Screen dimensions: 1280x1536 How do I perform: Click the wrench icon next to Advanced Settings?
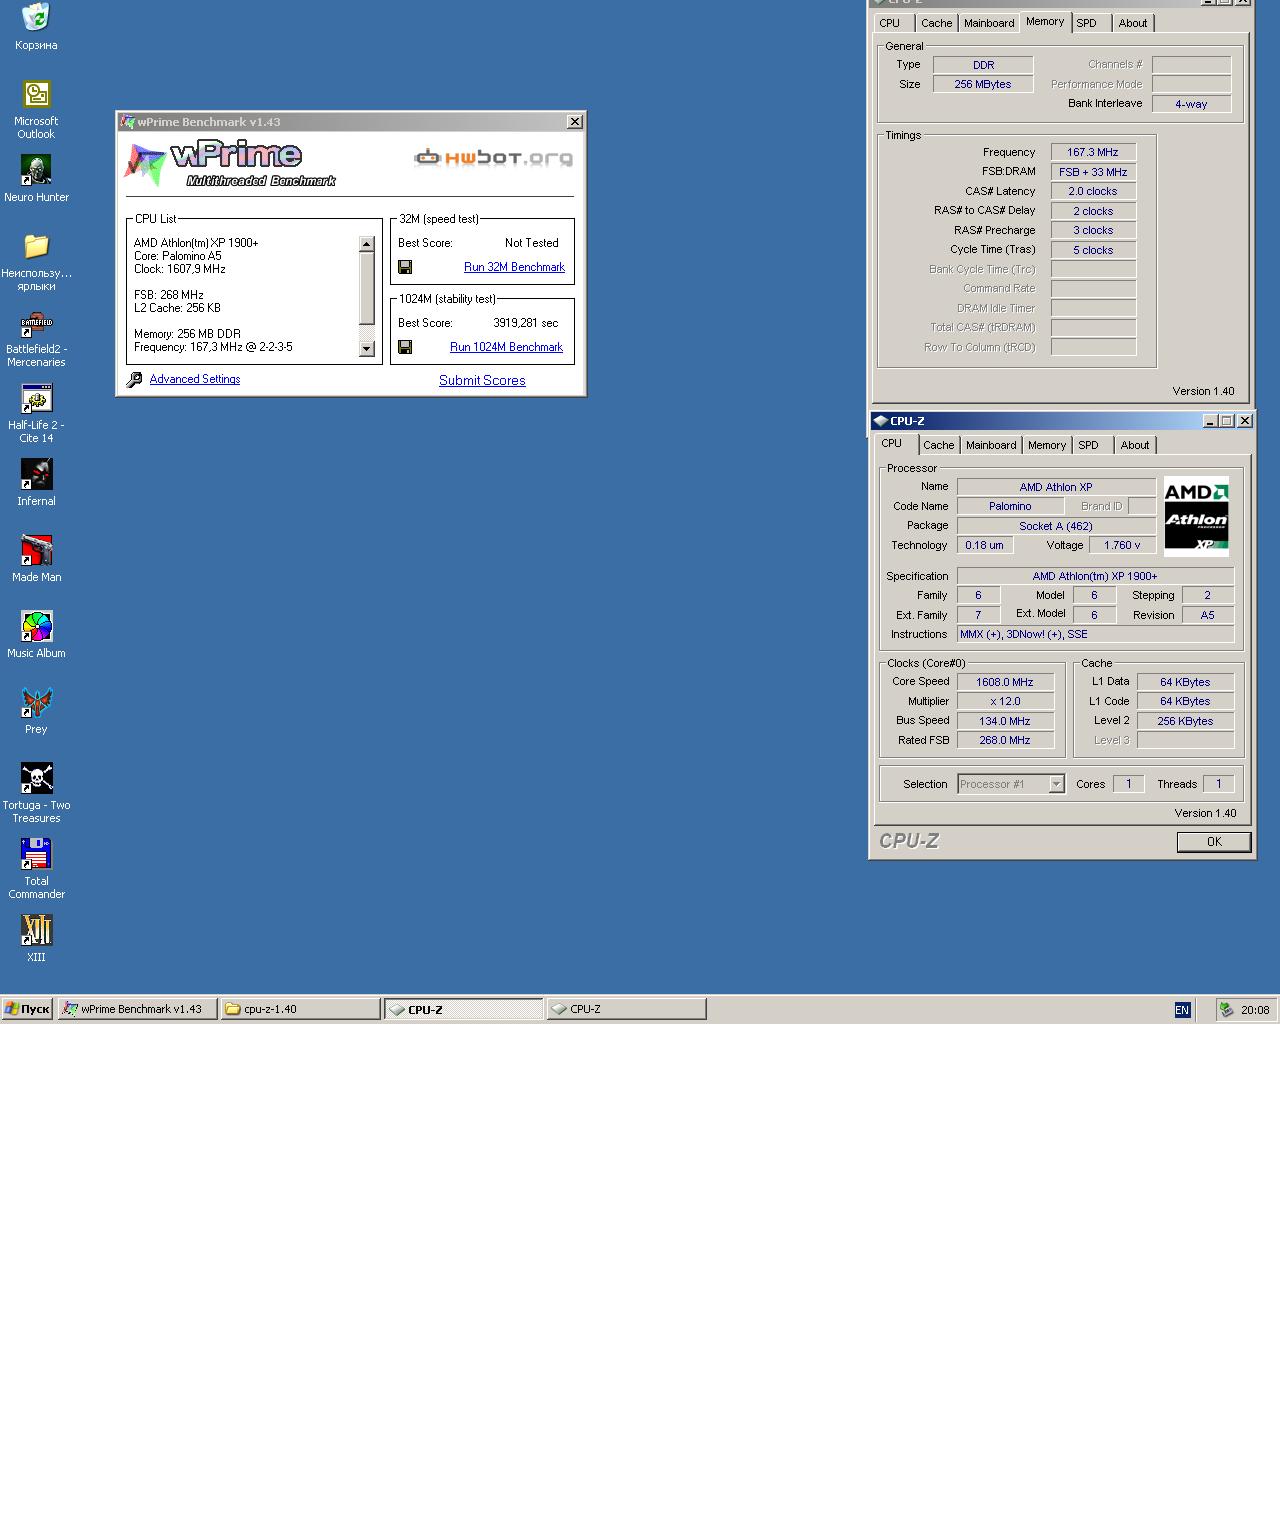(x=135, y=380)
